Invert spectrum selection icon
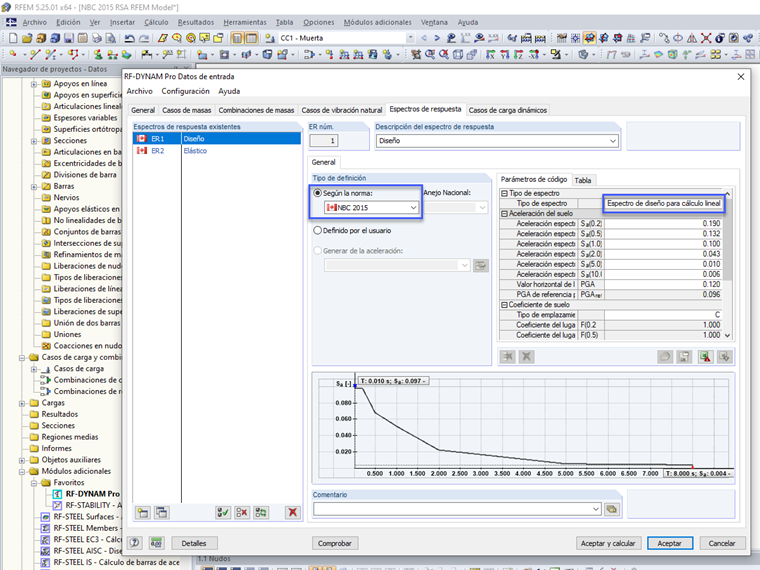 tap(261, 512)
